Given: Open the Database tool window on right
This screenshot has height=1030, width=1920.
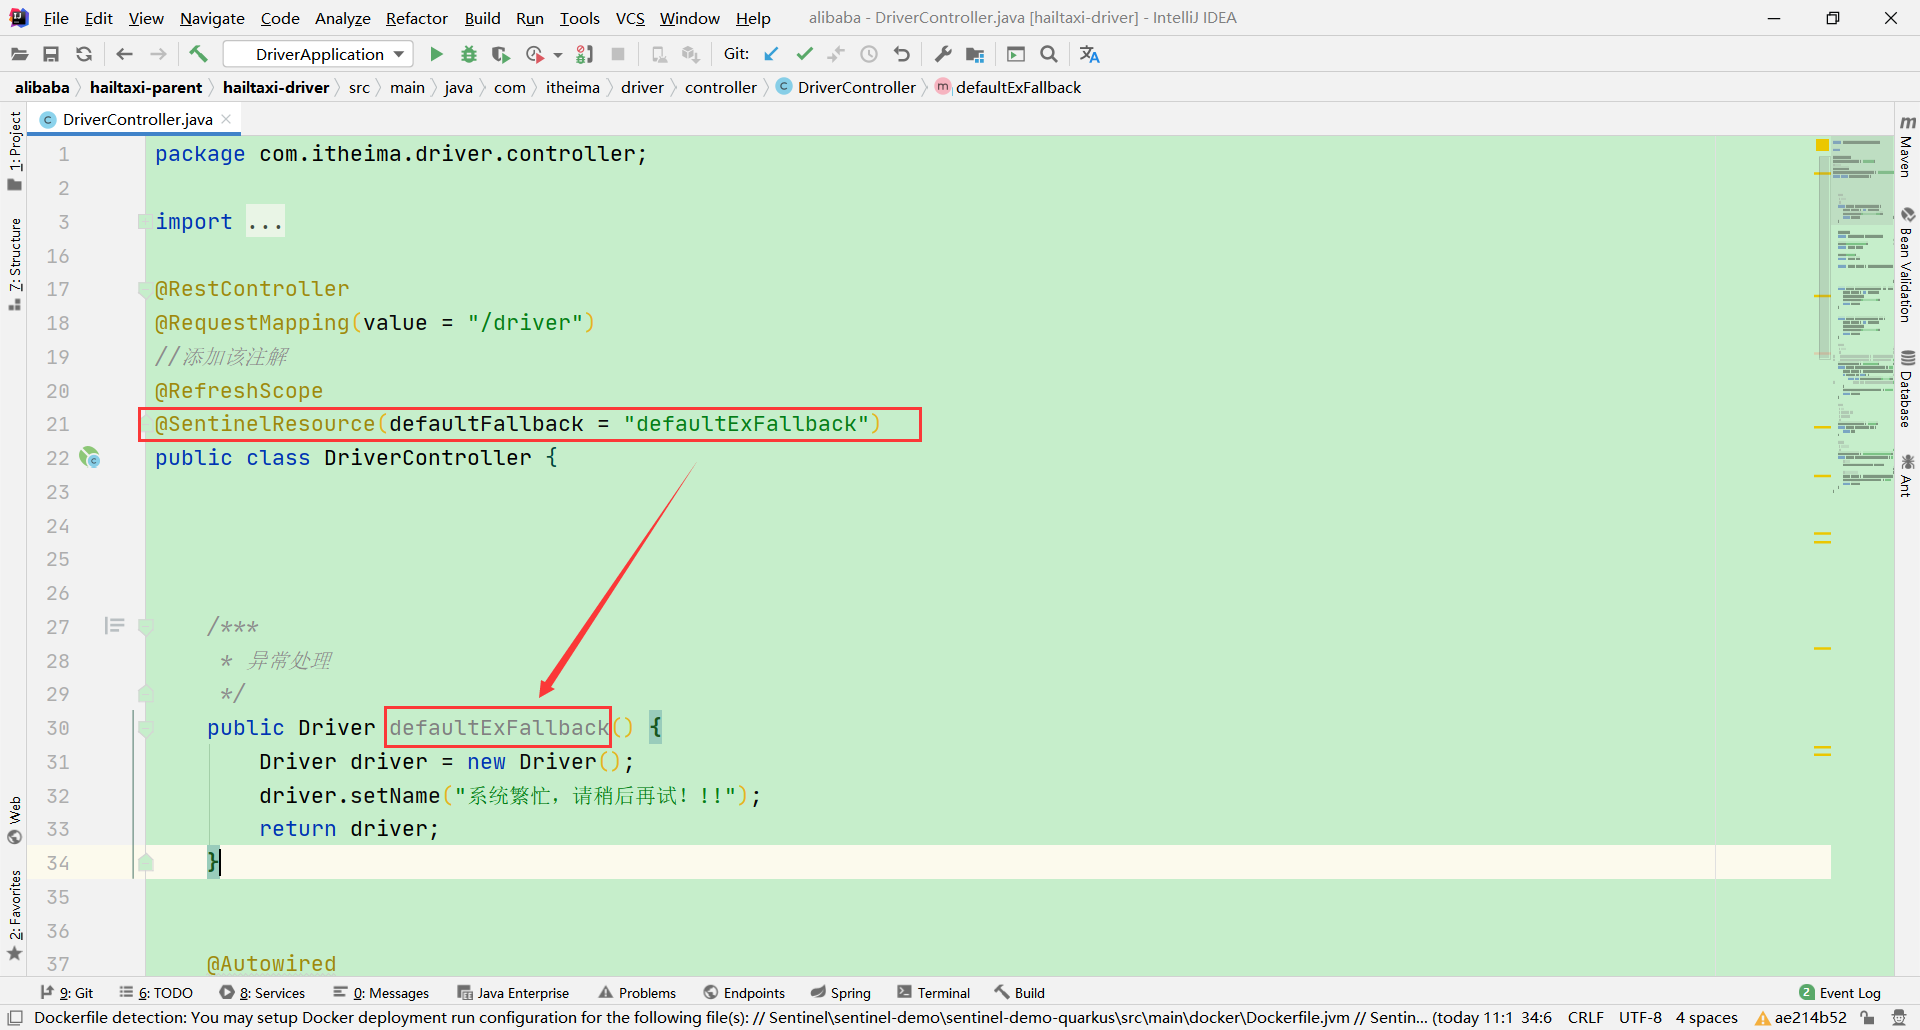Looking at the screenshot, I should 1907,388.
